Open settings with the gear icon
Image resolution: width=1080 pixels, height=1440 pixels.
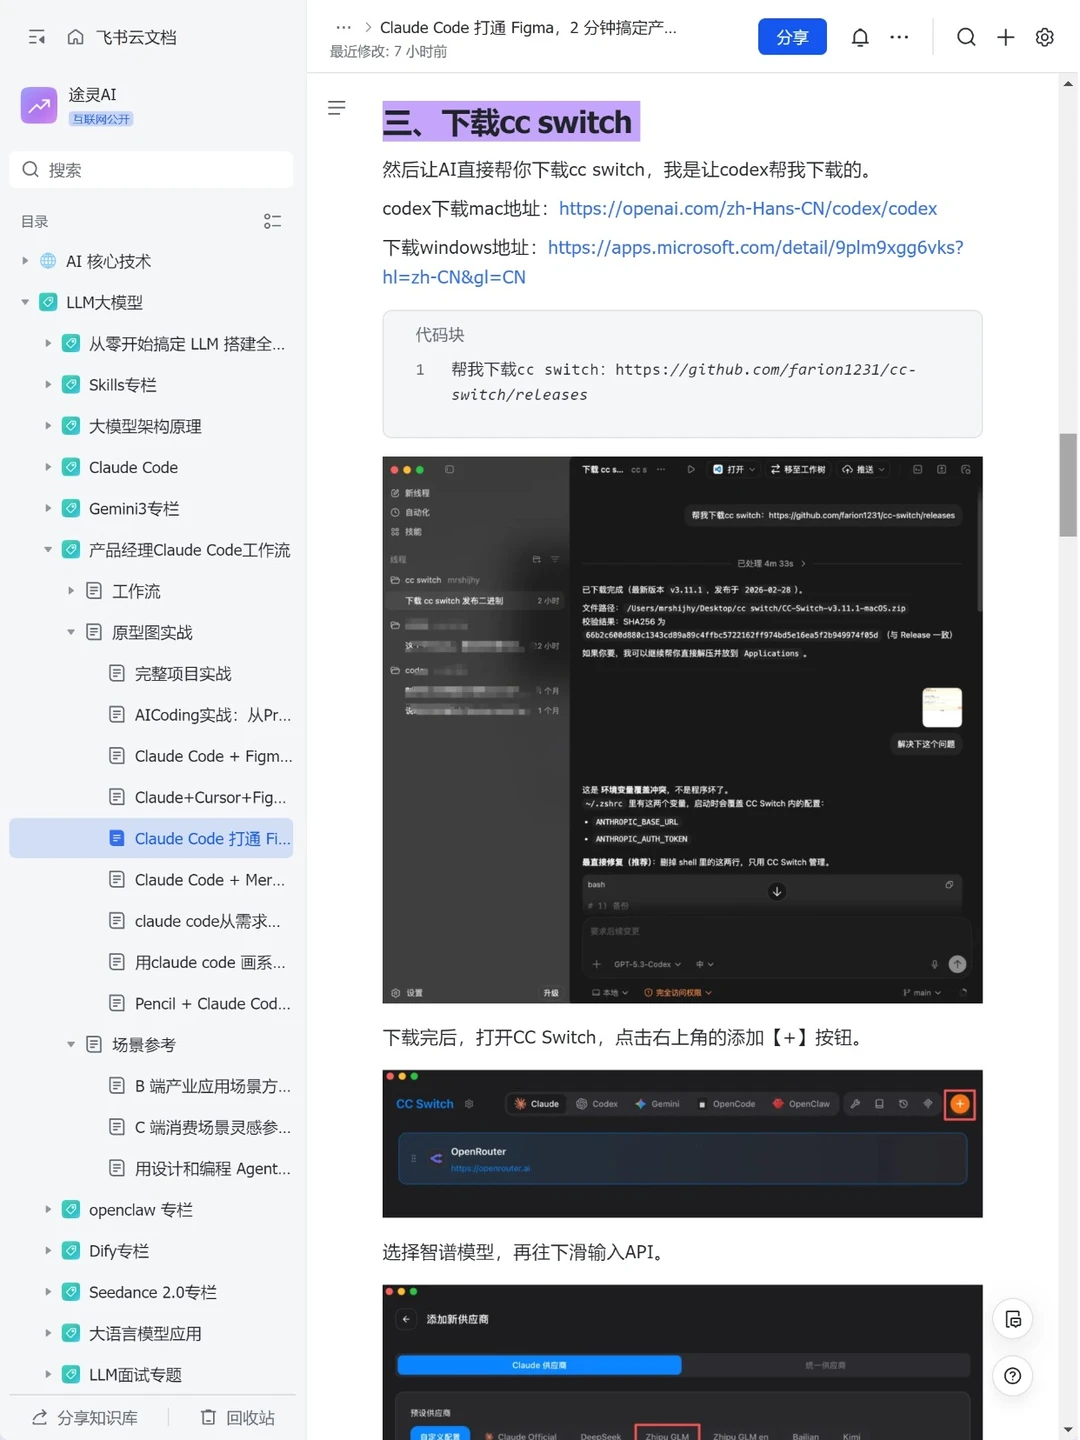point(1044,37)
